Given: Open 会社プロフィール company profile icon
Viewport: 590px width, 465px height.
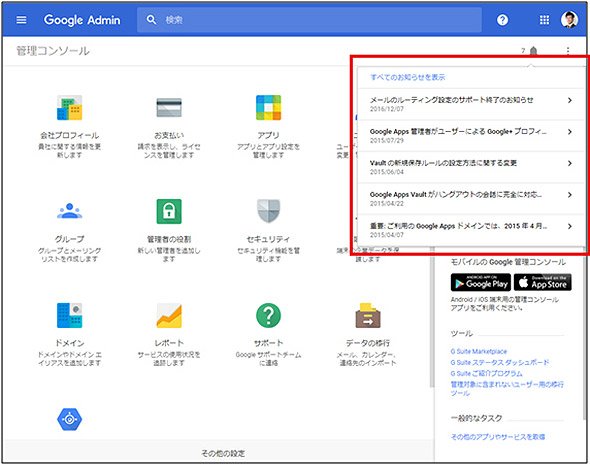Looking at the screenshot, I should (70, 108).
